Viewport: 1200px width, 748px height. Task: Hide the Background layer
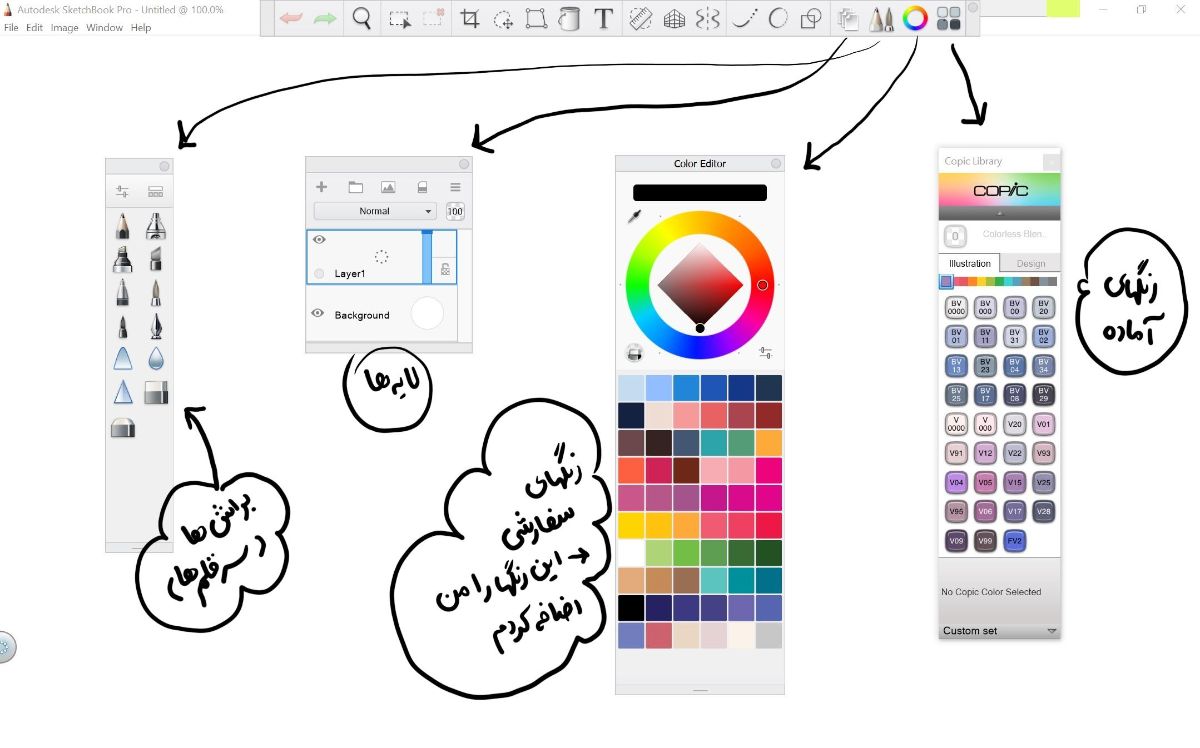(318, 313)
